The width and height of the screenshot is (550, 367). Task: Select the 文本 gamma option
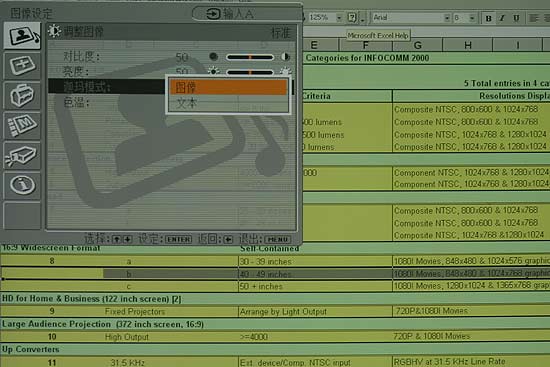tap(228, 104)
